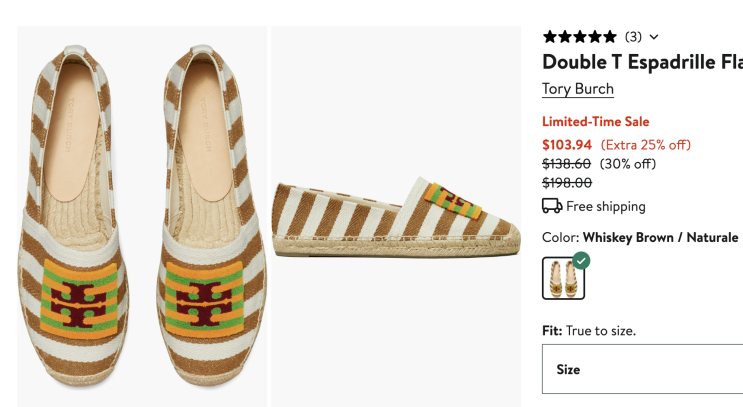Viewport: 743px width, 407px height.
Task: Enlarge the top-view espadrilles product image
Action: 142,215
